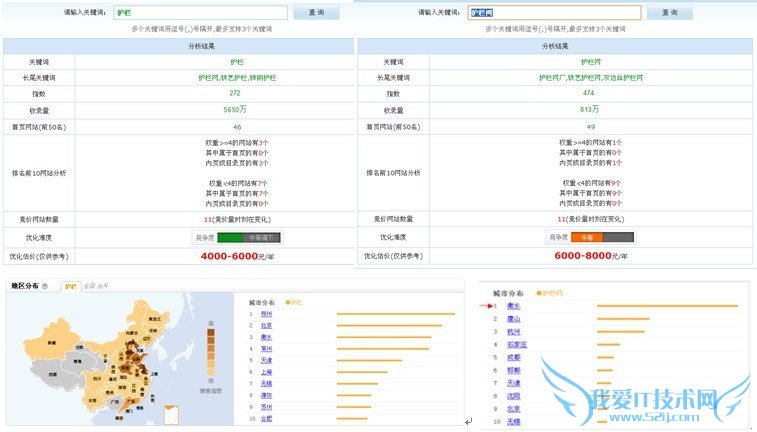Image resolution: width=757 pixels, height=432 pixels.
Task: Open the 上海 city link ranked 6
Action: tap(266, 372)
